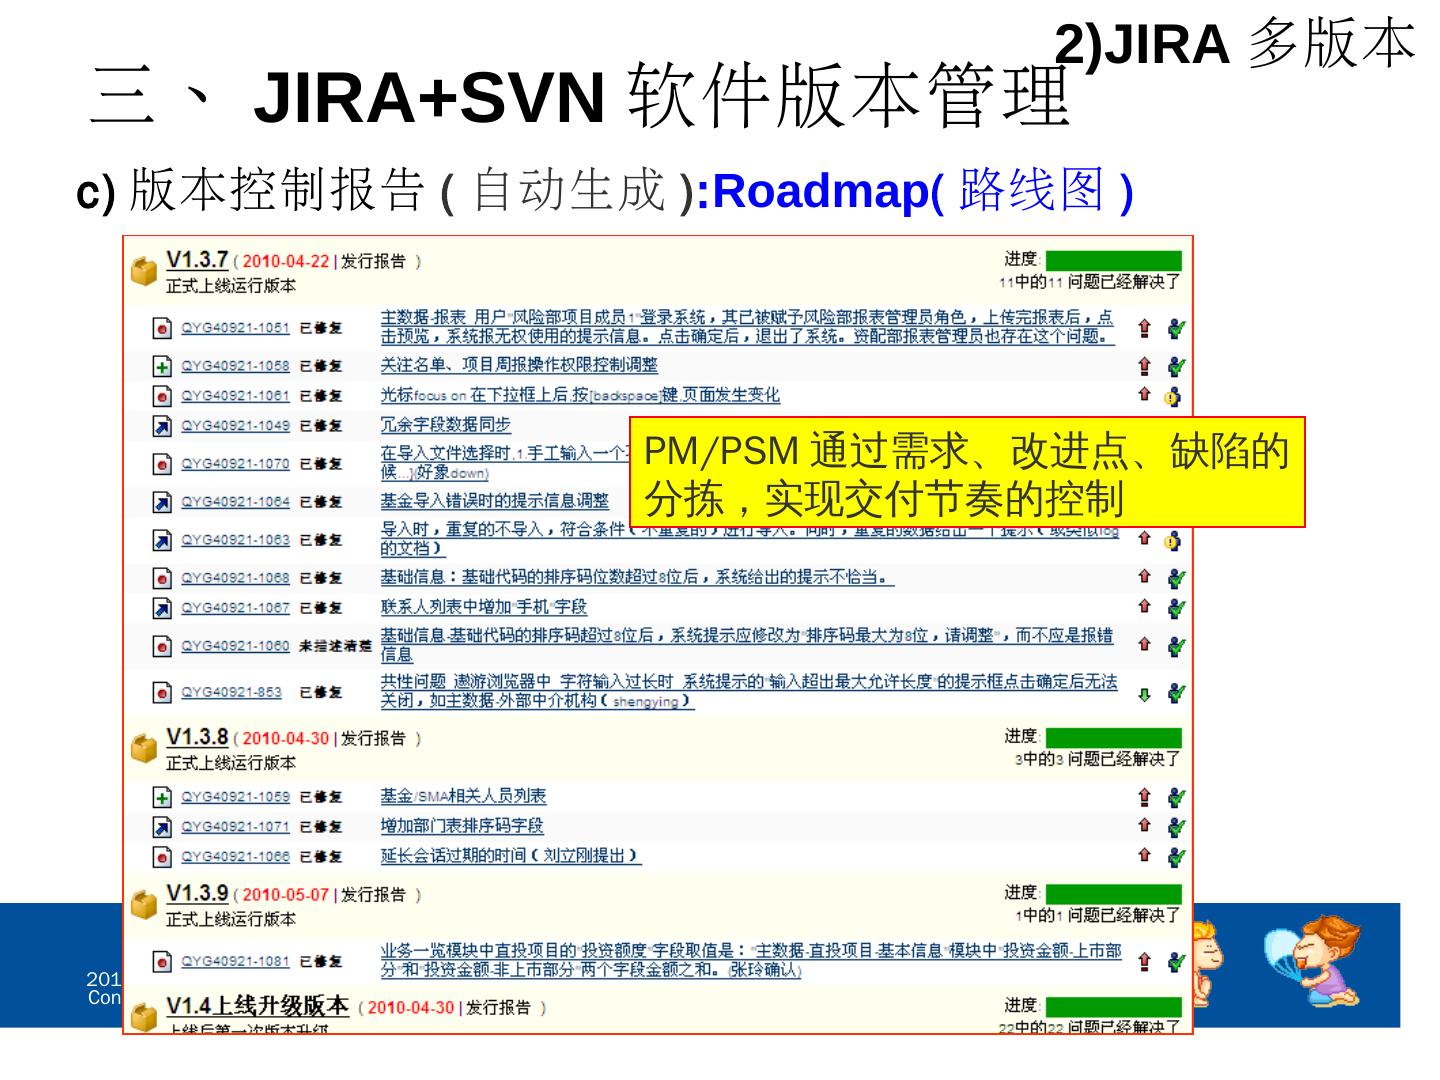Click the 已修复 status of QYG40921-1067

coord(321,608)
